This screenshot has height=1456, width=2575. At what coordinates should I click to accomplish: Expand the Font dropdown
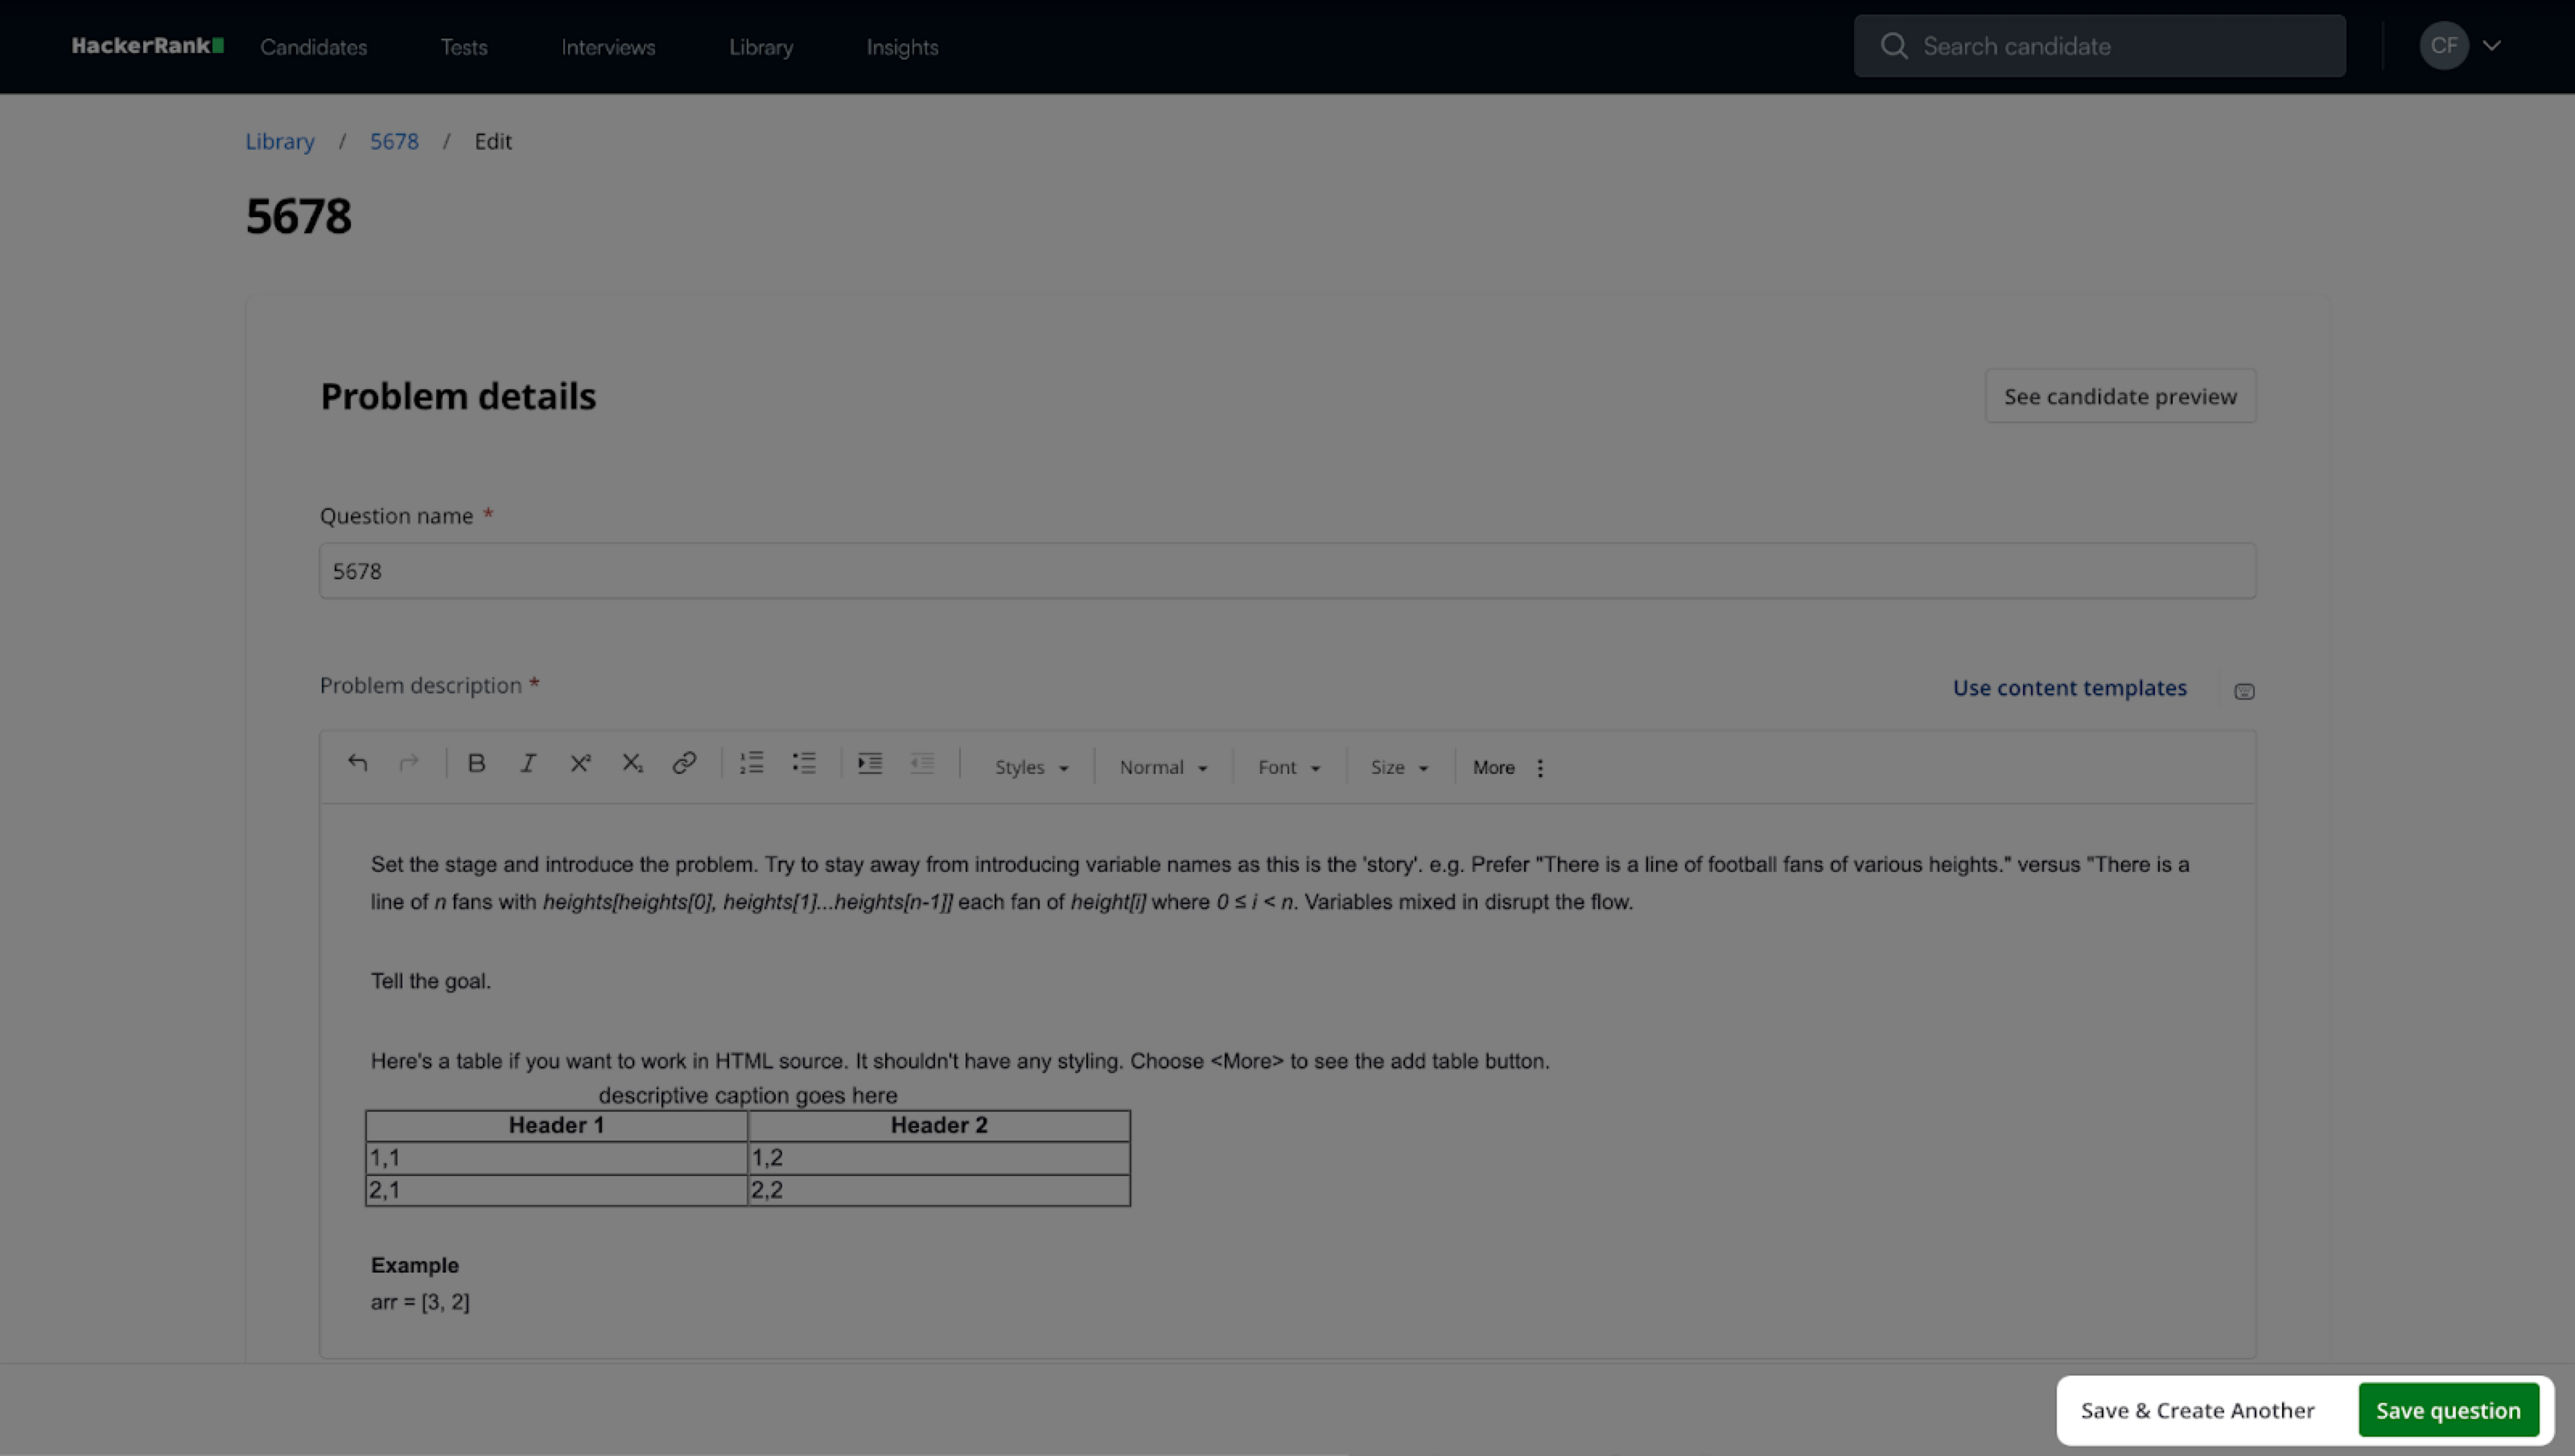(x=1288, y=768)
